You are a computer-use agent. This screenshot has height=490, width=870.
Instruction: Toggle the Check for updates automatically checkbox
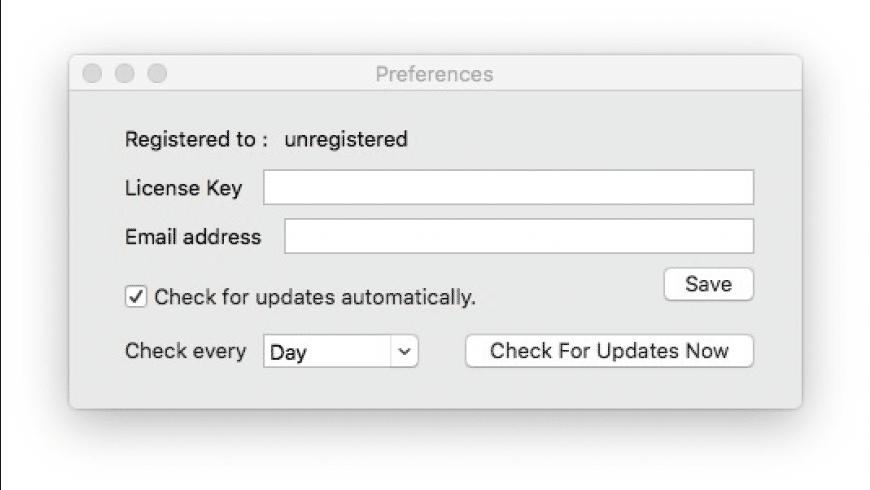tap(135, 296)
